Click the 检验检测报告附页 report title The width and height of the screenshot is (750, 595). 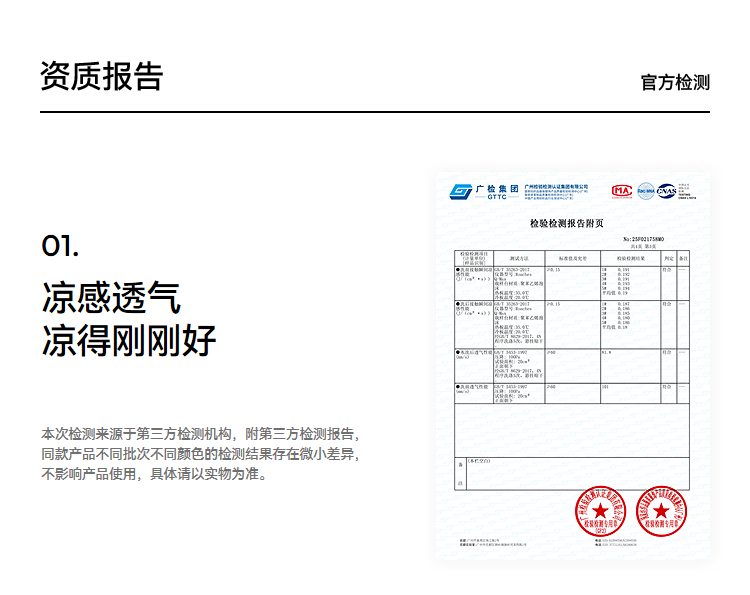click(x=567, y=223)
